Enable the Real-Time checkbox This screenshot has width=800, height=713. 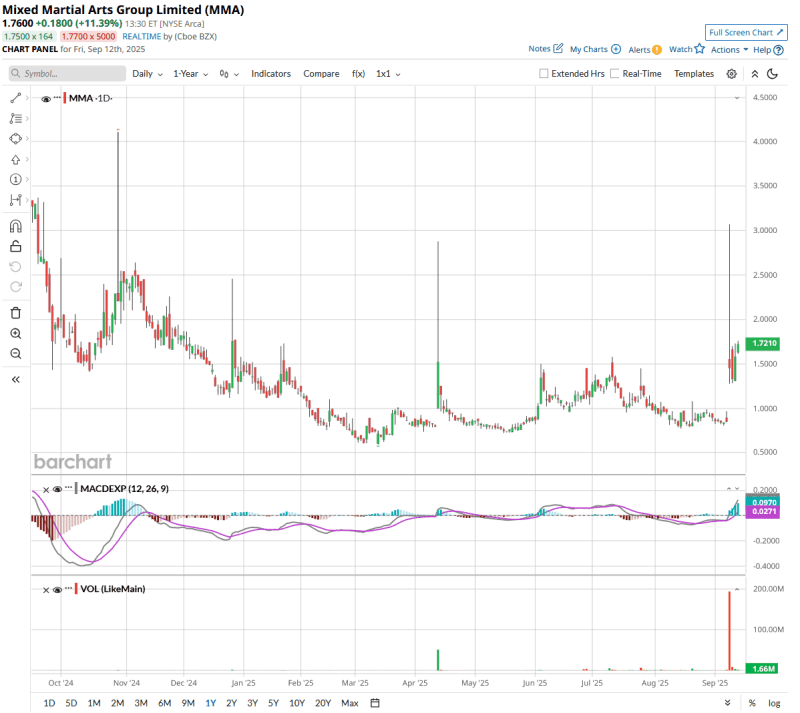[x=614, y=74]
